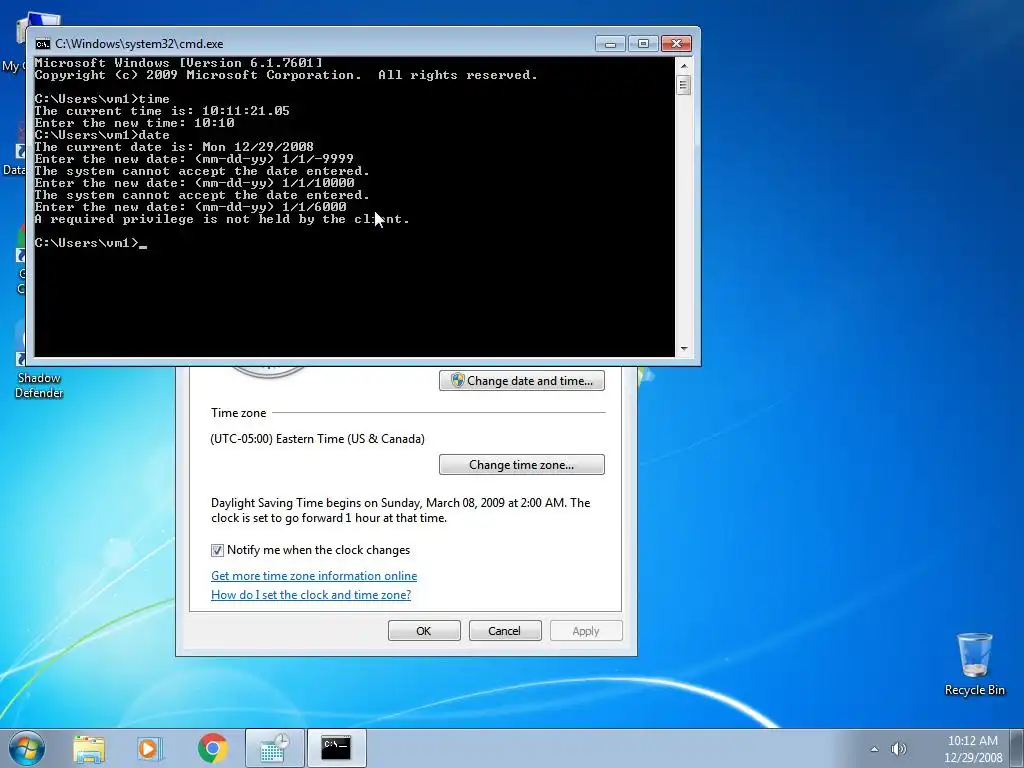
Task: Confirm the Date and Time dialog with OK
Action: click(424, 631)
